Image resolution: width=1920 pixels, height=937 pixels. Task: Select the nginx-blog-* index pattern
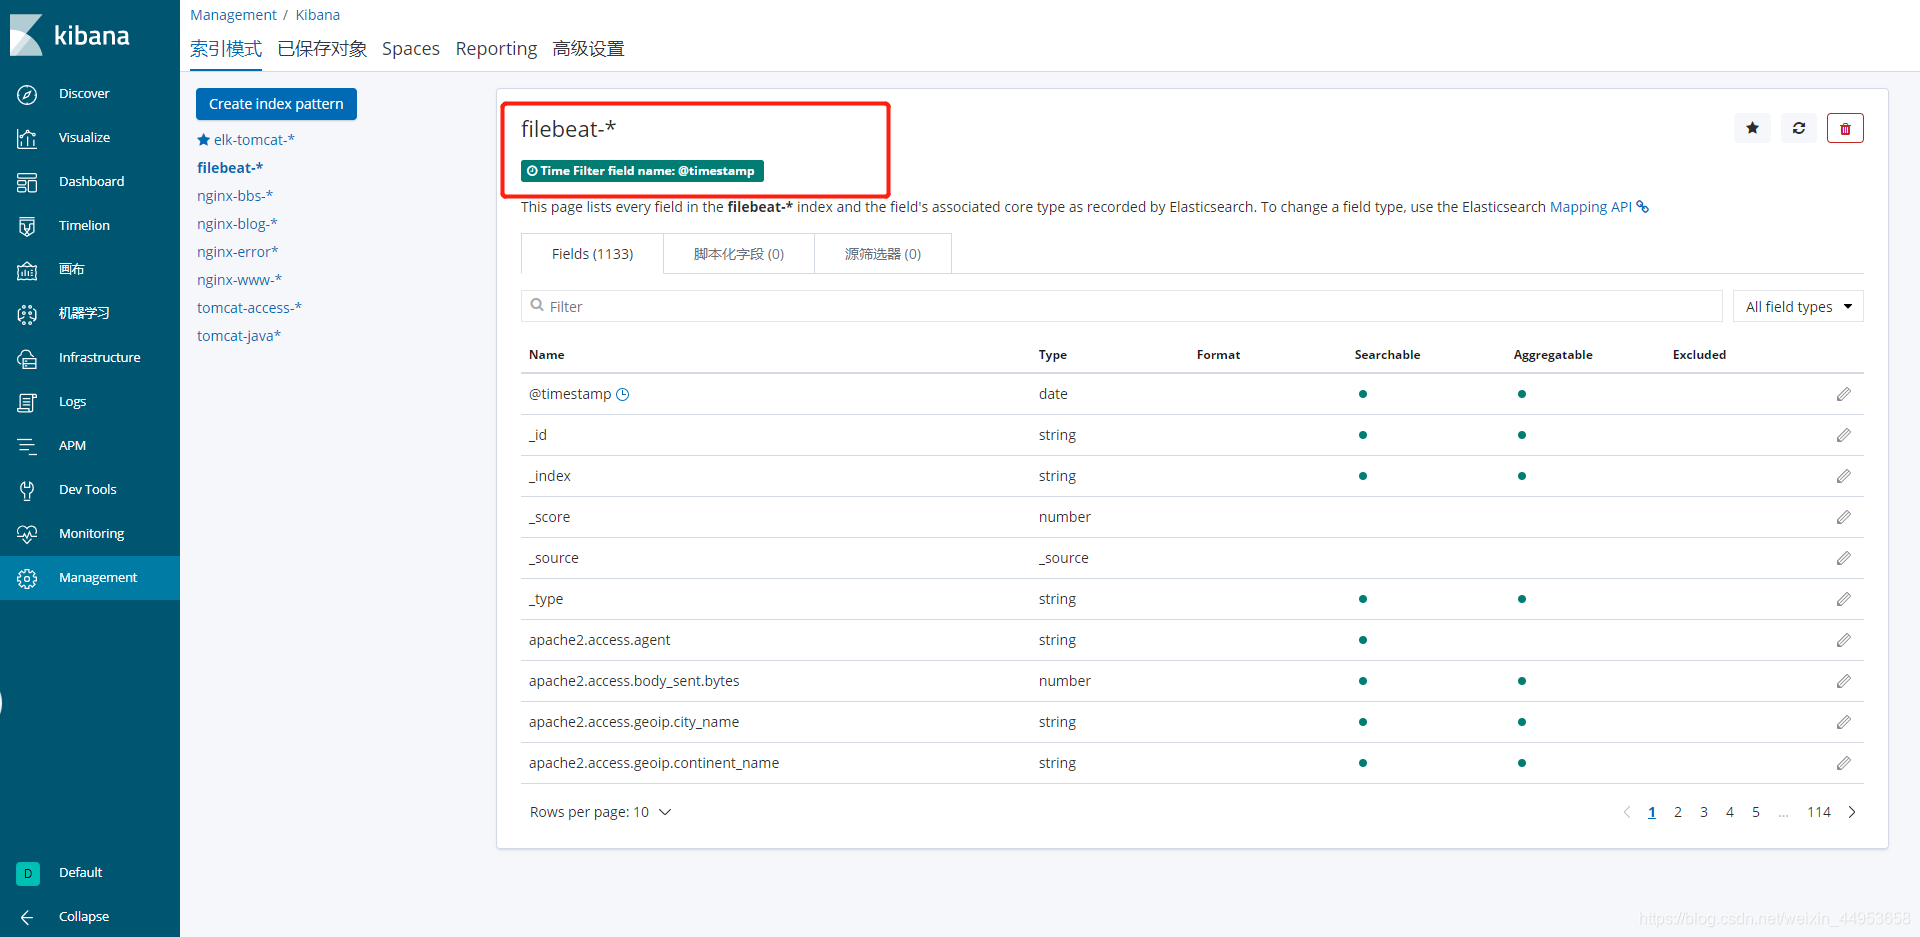[237, 224]
